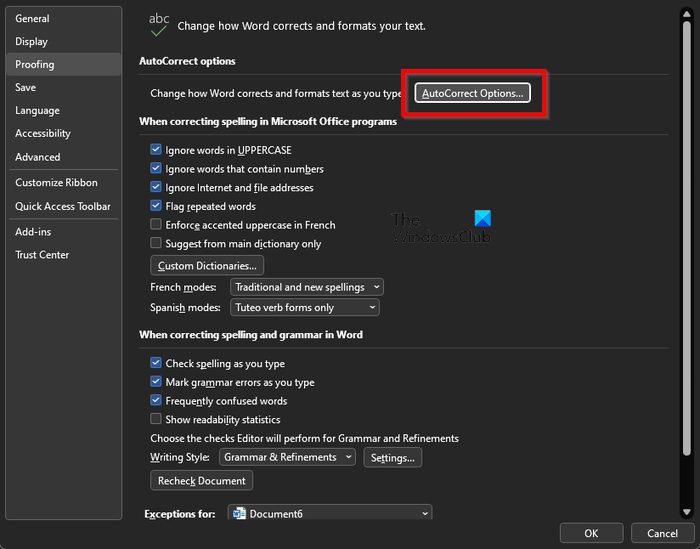Enable Show readability statistics option
This screenshot has width=700, height=549.
[x=156, y=419]
